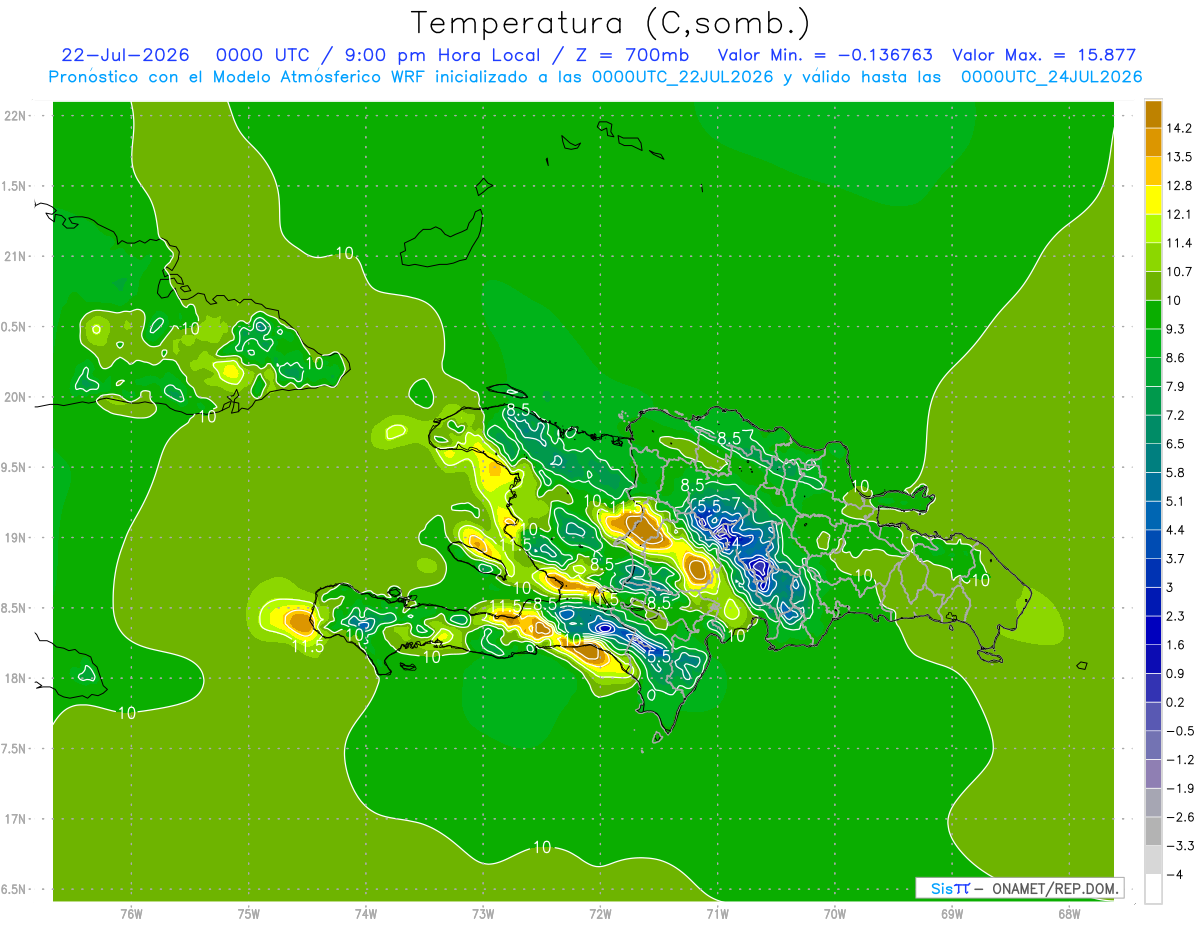Click the "0000UTC_24JUL2026" valid-until time text
The width and height of the screenshot is (1200, 927).
click(1051, 77)
